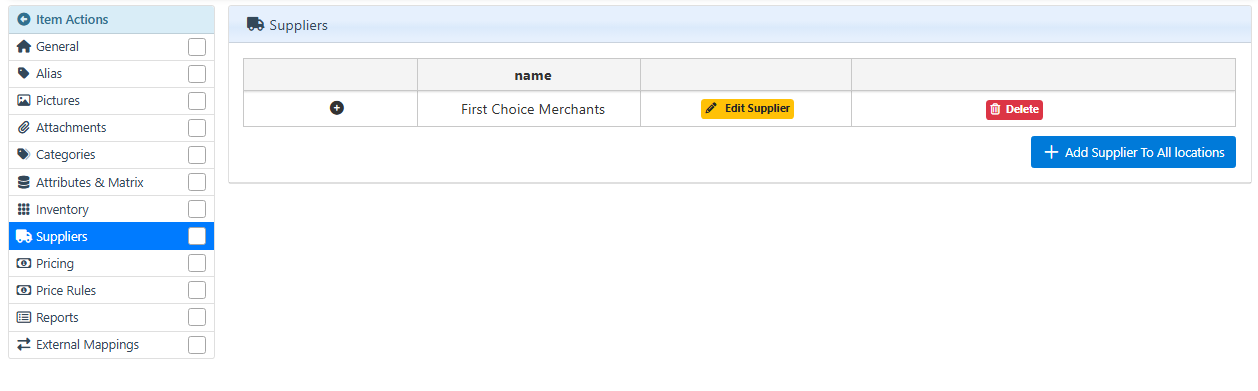Check the box next to Reports
Screen dimensions: 1258x391
(x=197, y=317)
